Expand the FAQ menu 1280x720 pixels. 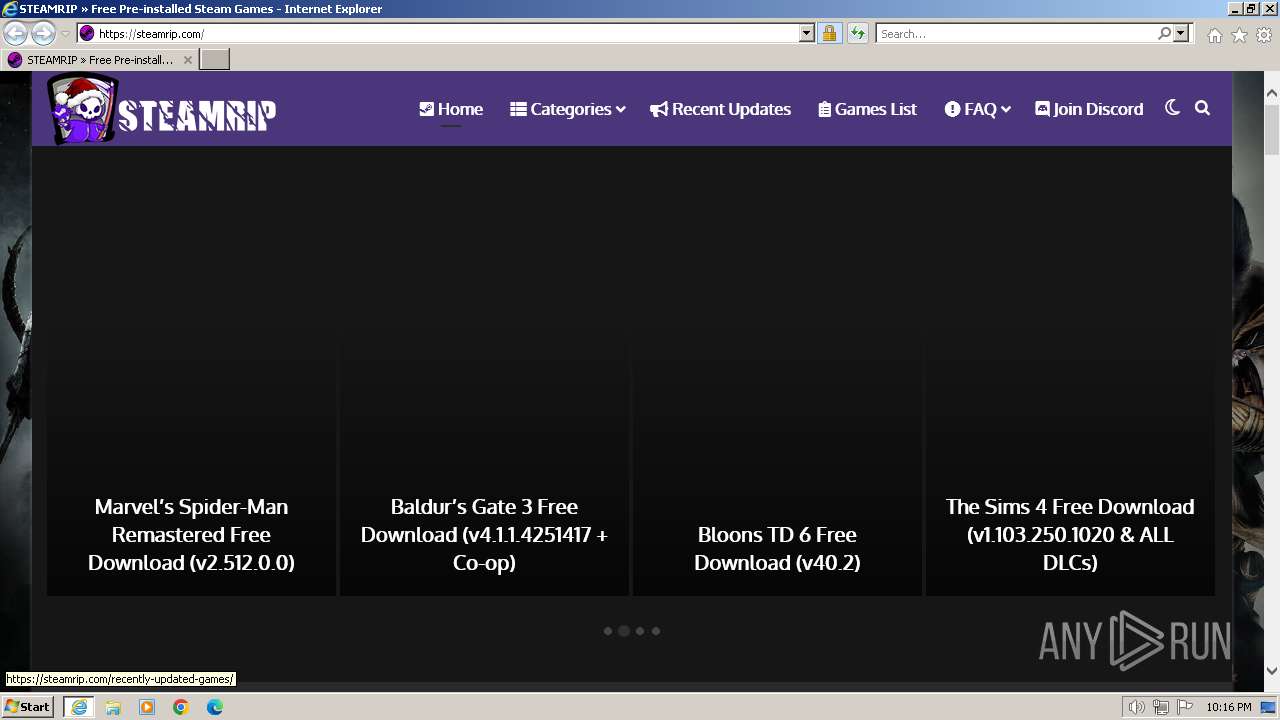point(977,109)
